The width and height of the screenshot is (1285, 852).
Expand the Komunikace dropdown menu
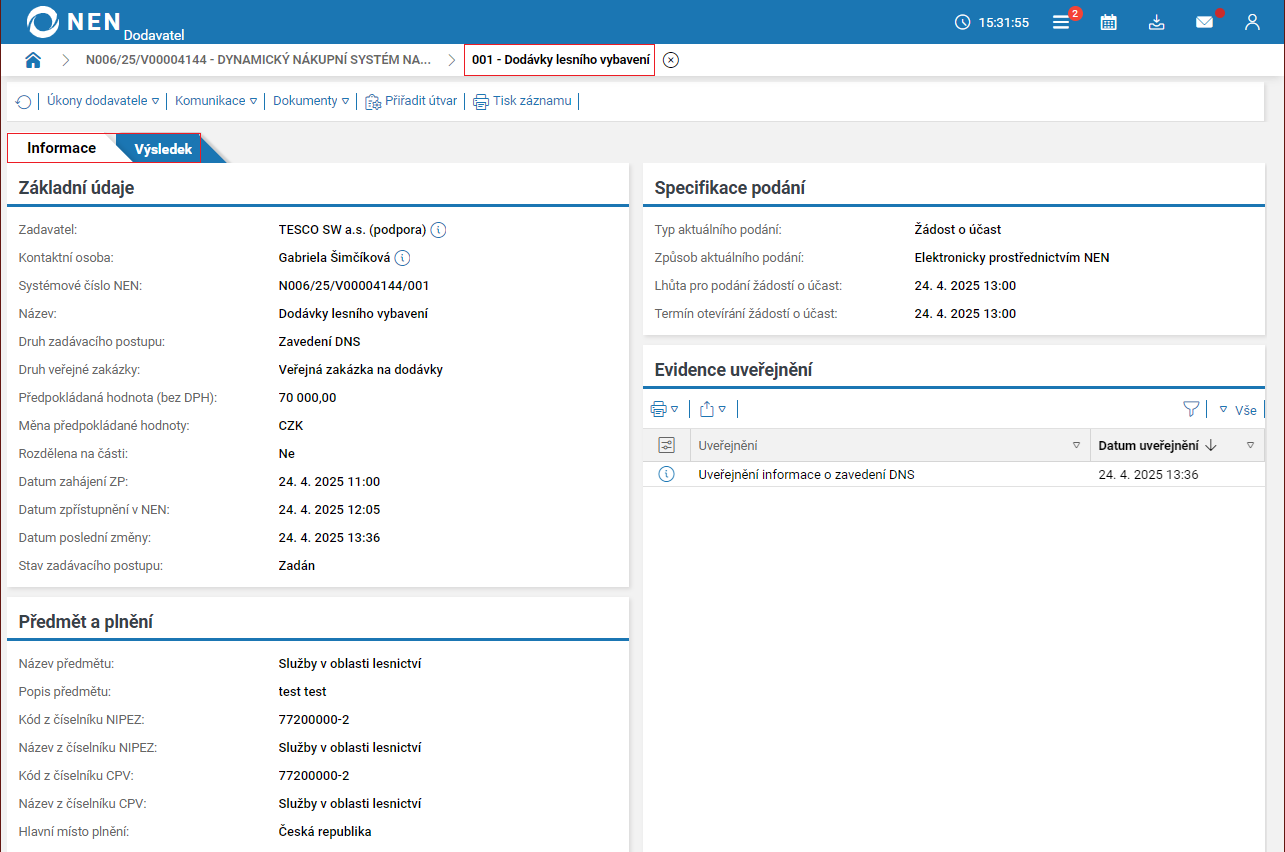216,101
